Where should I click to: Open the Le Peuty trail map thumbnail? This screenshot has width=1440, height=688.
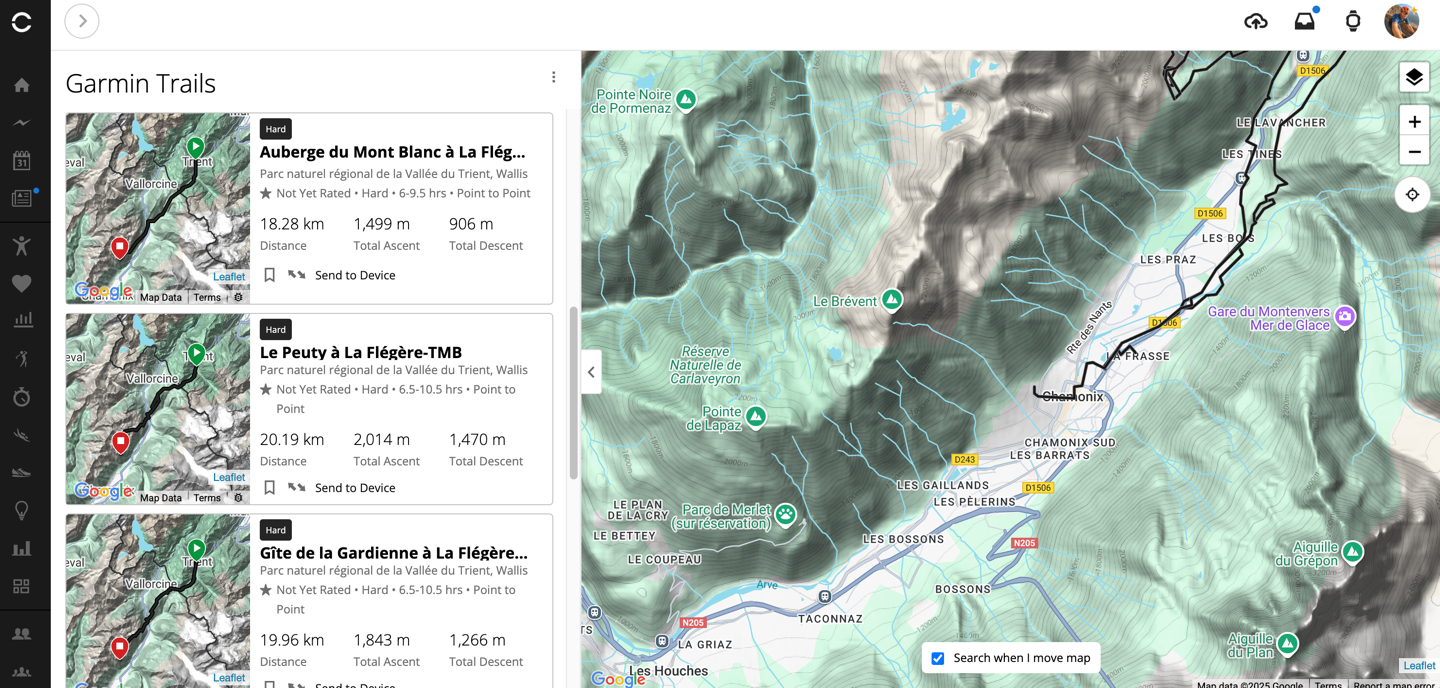click(x=158, y=408)
